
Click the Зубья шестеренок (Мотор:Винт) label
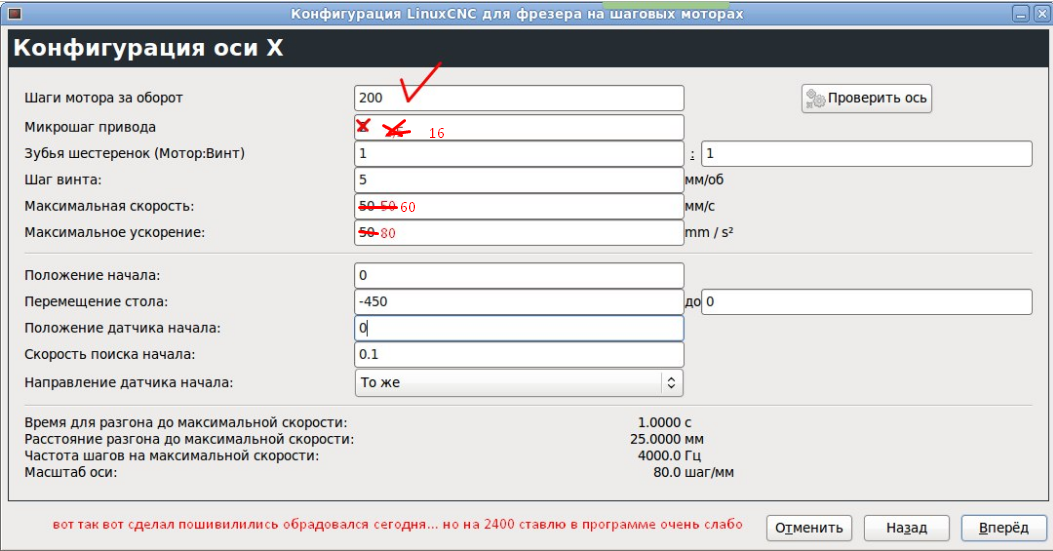(x=134, y=153)
